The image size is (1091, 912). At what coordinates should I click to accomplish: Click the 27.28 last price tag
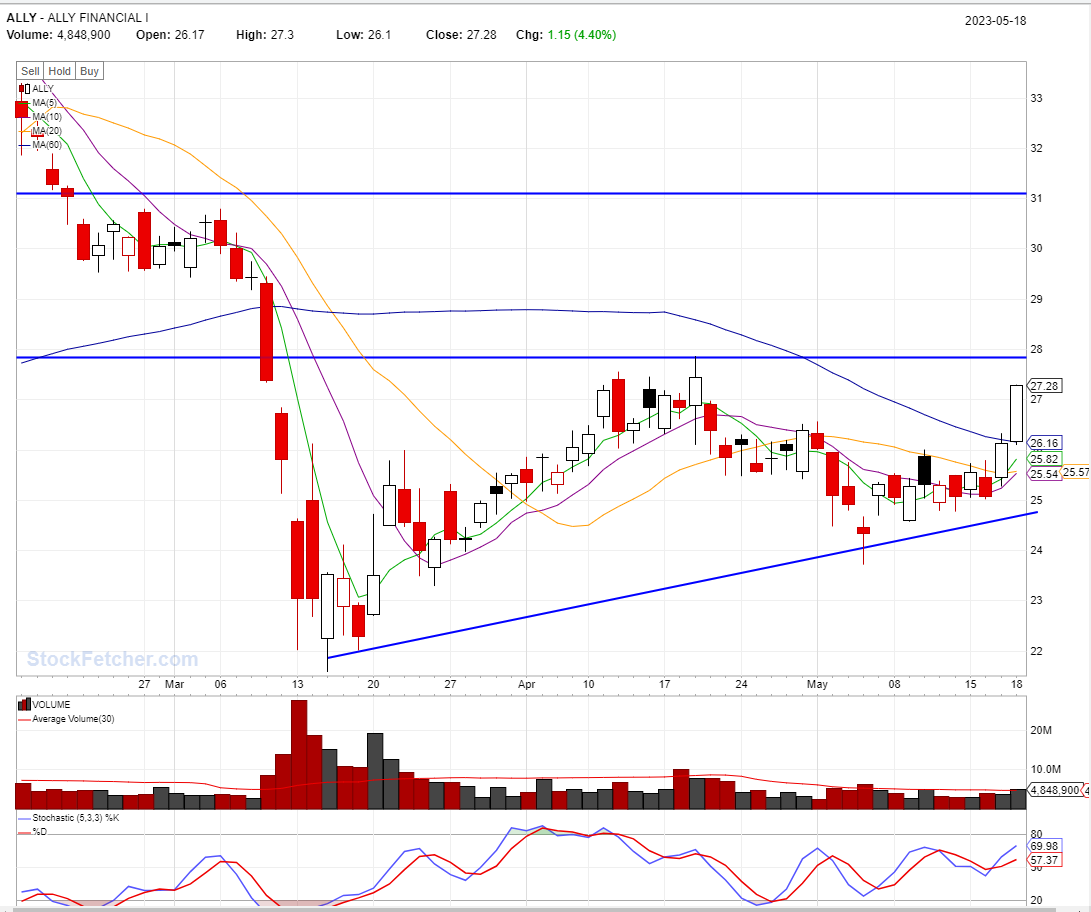pos(1044,386)
